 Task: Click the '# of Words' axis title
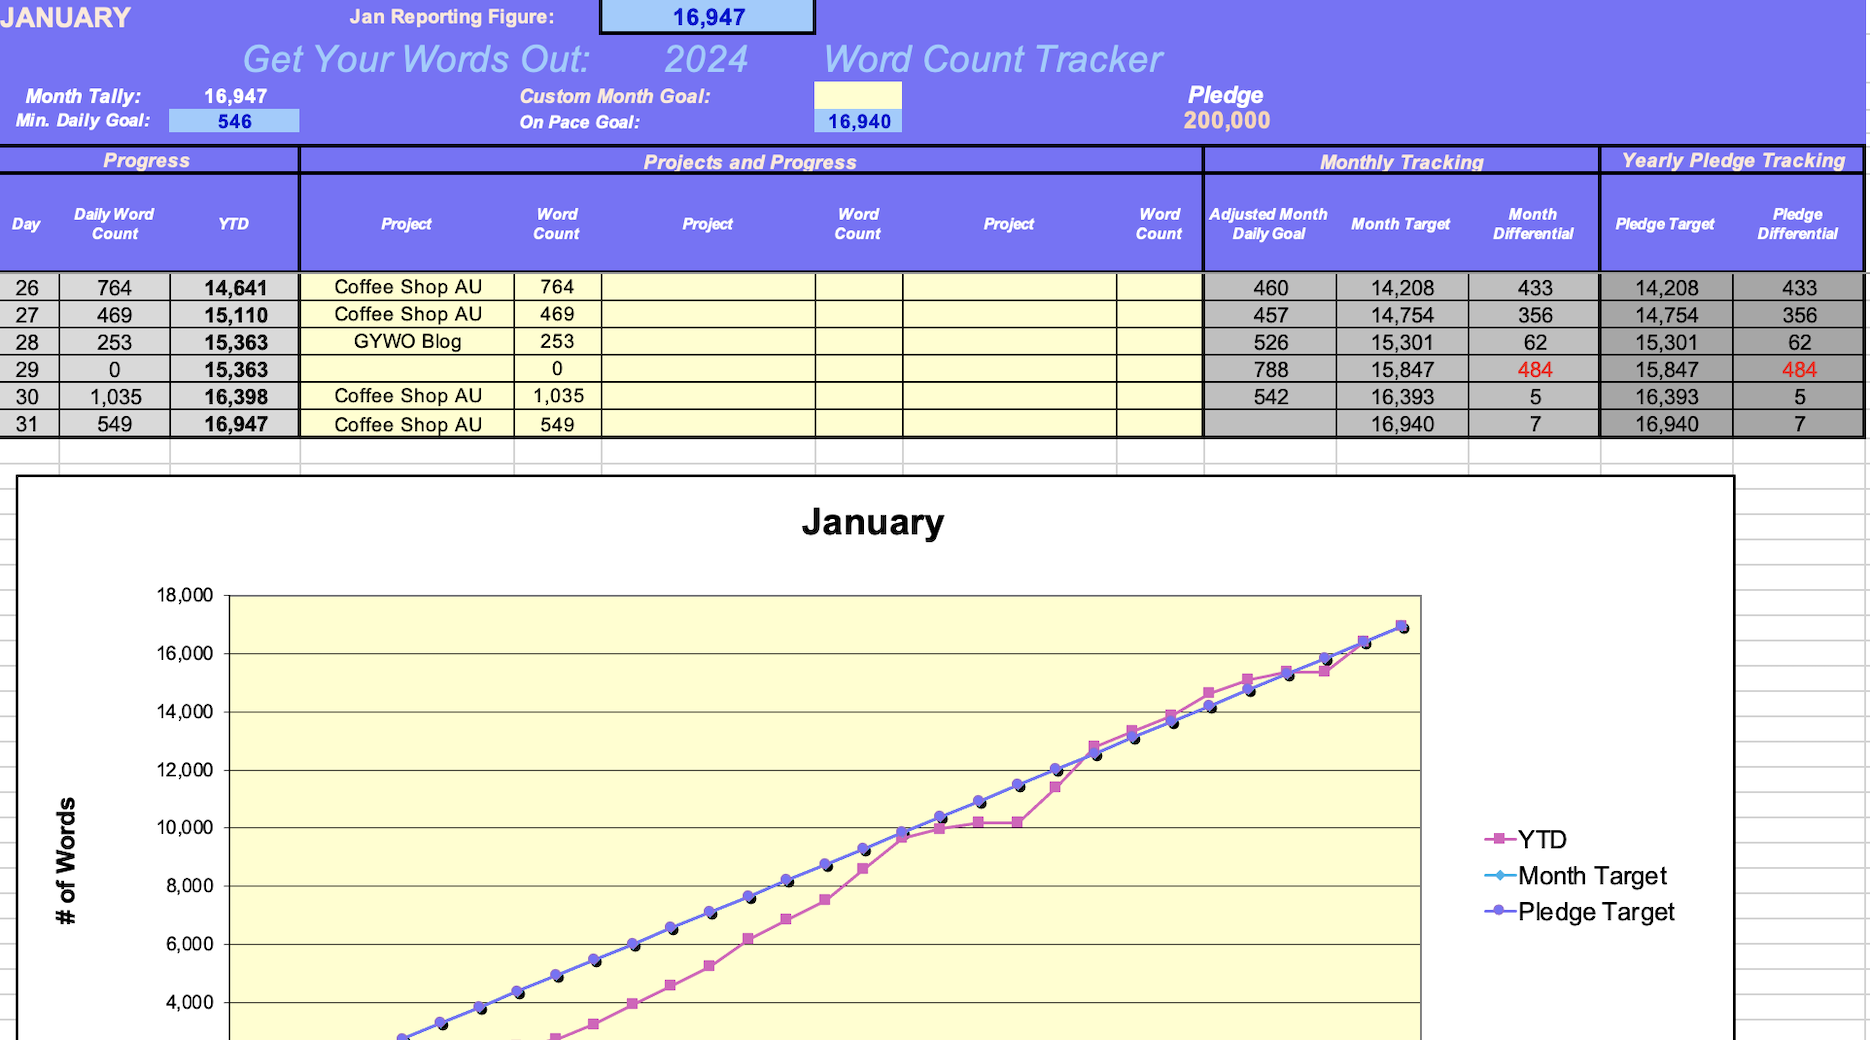coord(66,860)
